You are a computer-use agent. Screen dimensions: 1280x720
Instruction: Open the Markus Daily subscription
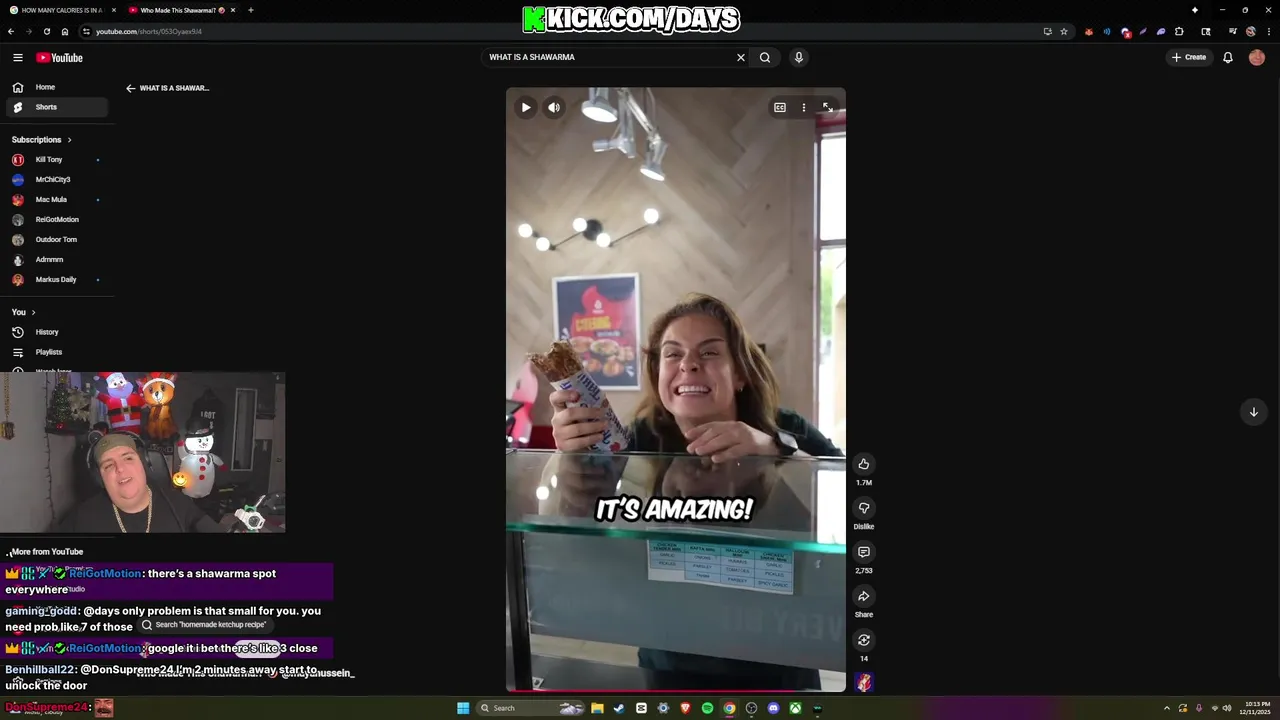[57, 279]
